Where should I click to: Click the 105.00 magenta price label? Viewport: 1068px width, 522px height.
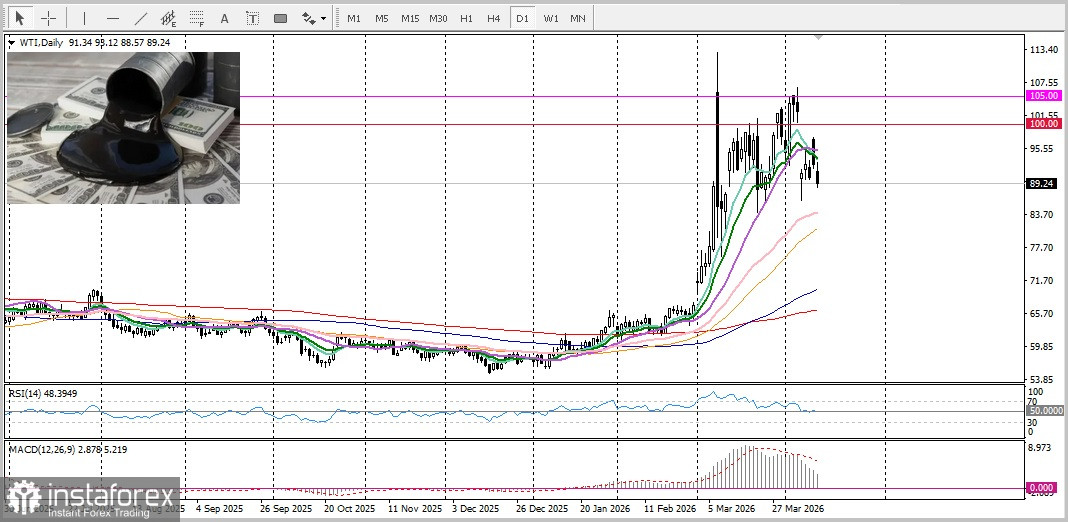pos(1043,96)
